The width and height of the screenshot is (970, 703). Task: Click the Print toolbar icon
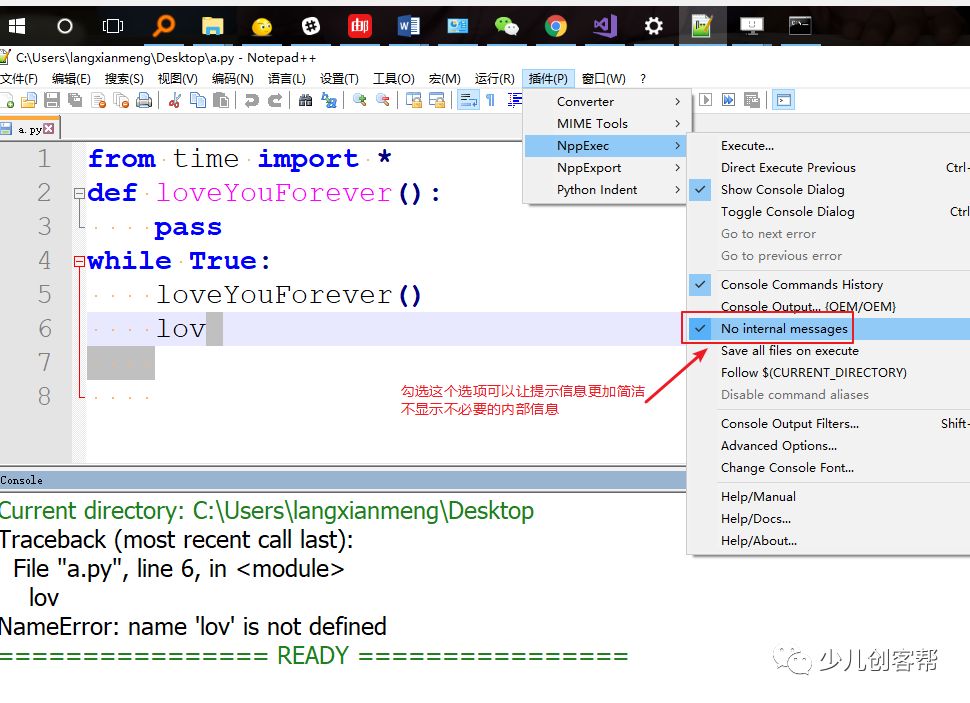(144, 100)
